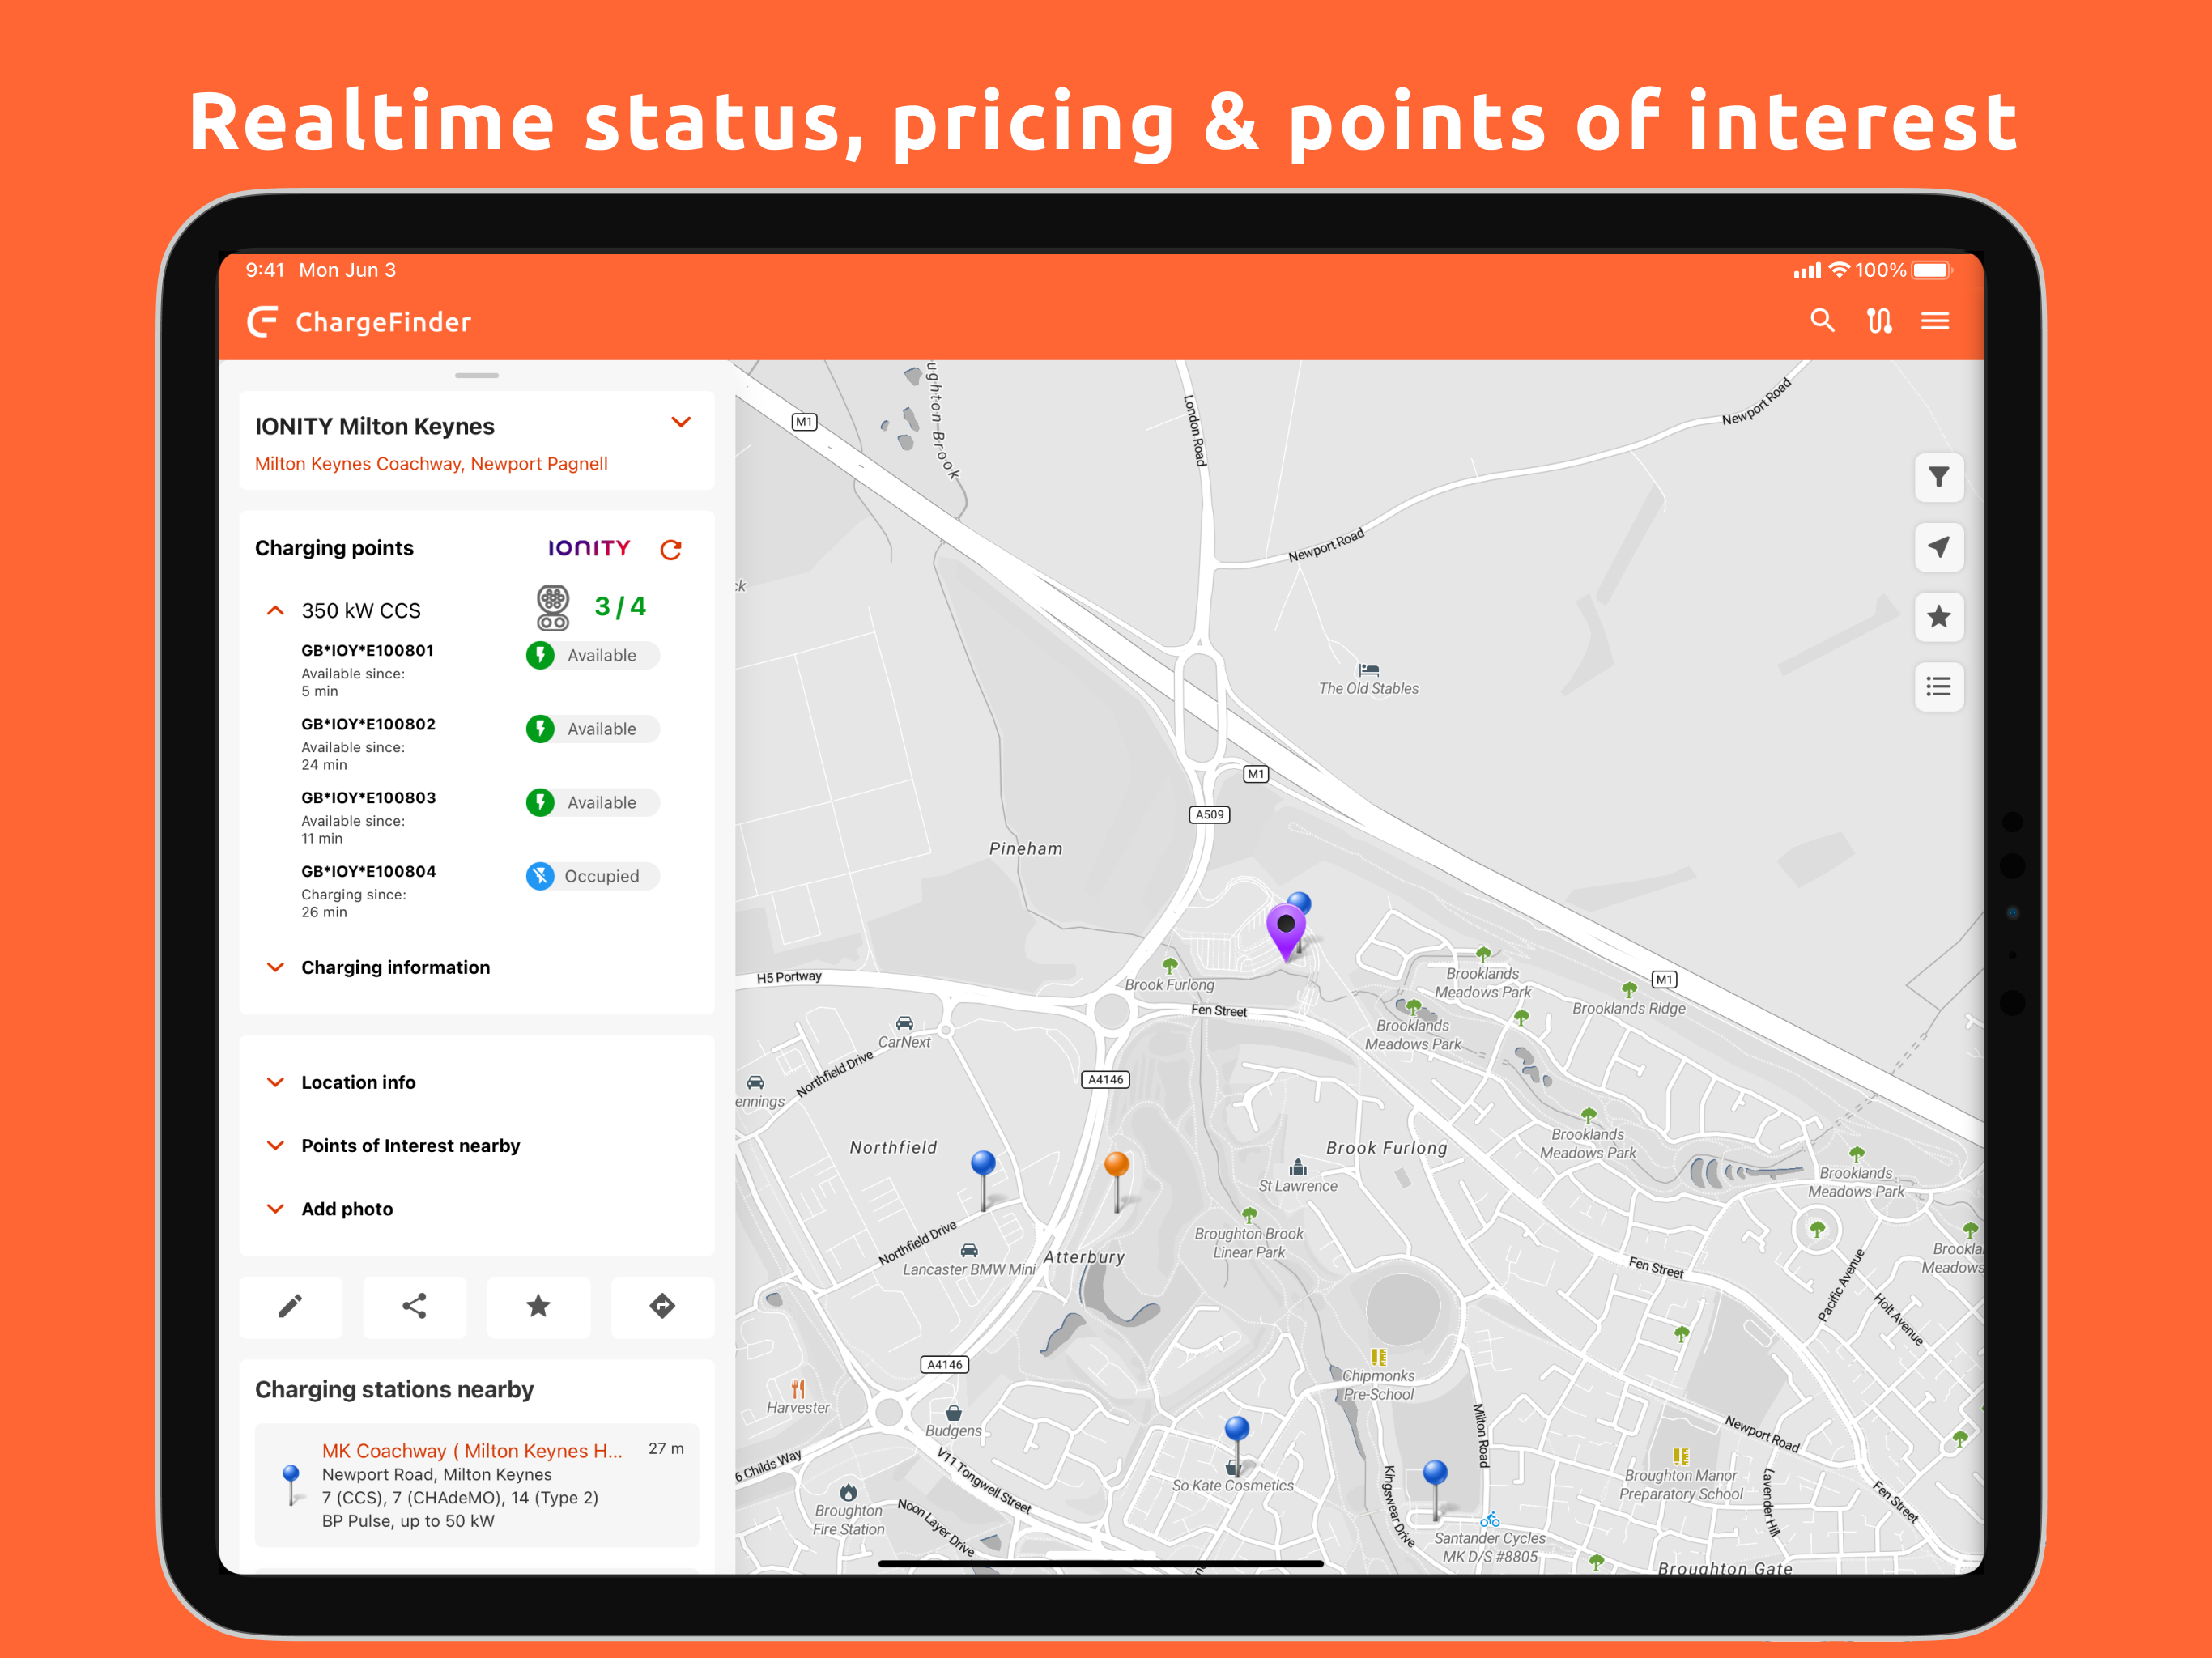The image size is (2212, 1658).
Task: Click Available badge for GB*IOY*E100803
Action: tap(593, 802)
